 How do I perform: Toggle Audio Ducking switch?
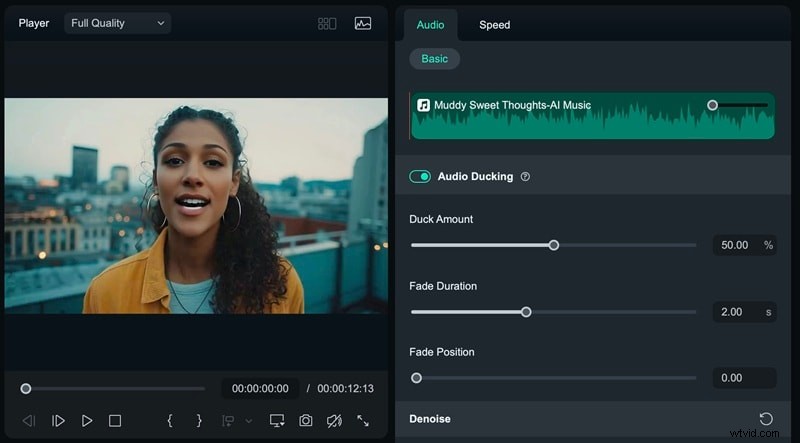click(x=420, y=177)
